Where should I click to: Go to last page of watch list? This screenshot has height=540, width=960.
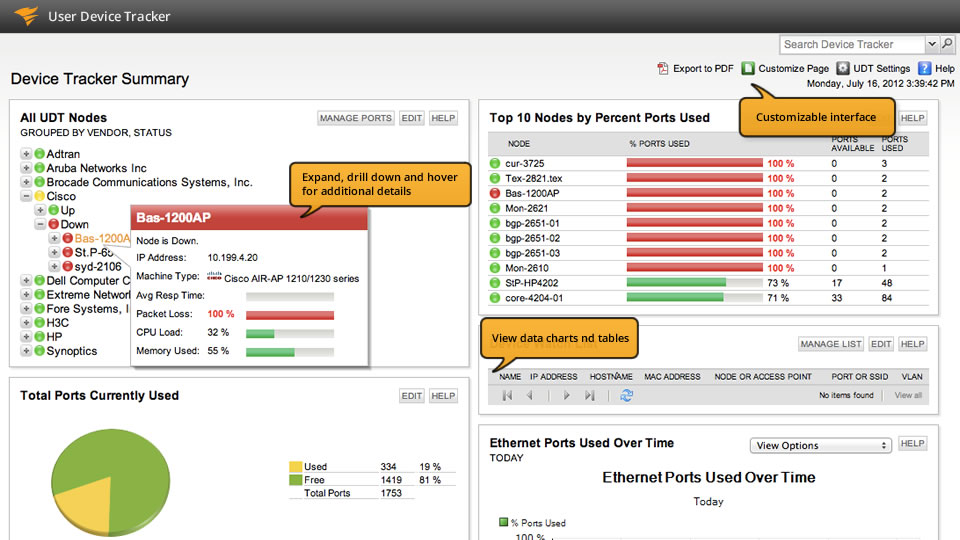coord(589,396)
